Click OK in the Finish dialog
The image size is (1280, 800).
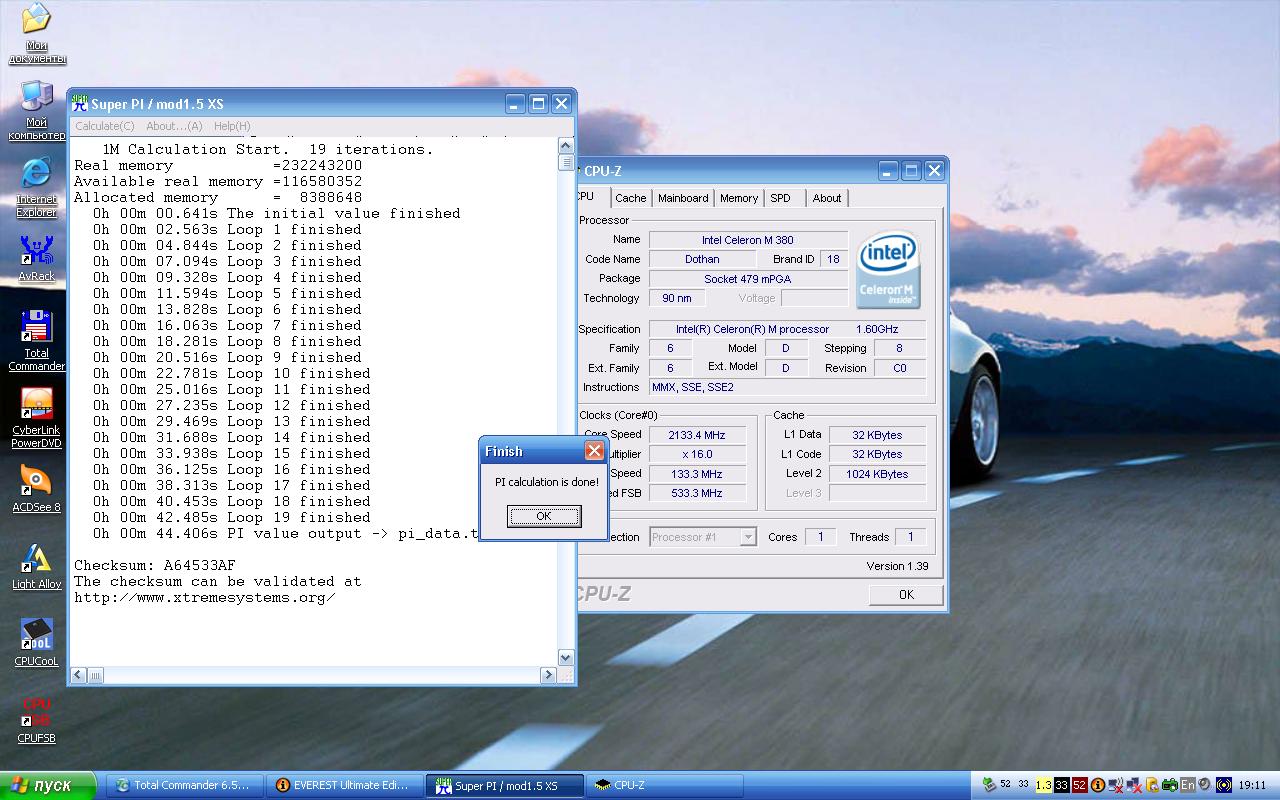tap(544, 516)
